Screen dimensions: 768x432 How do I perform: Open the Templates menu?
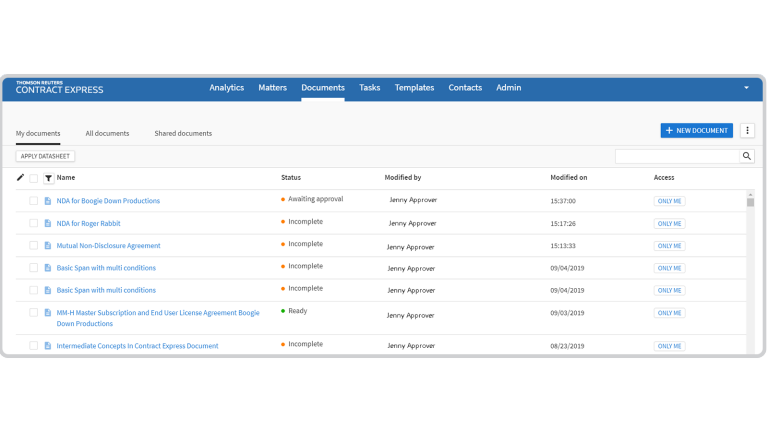coord(414,88)
